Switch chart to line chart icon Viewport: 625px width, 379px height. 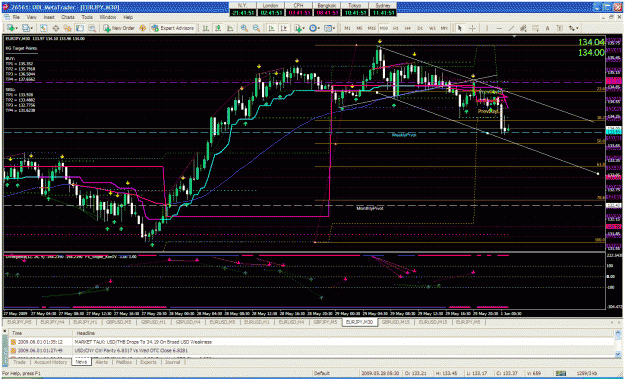(x=230, y=28)
